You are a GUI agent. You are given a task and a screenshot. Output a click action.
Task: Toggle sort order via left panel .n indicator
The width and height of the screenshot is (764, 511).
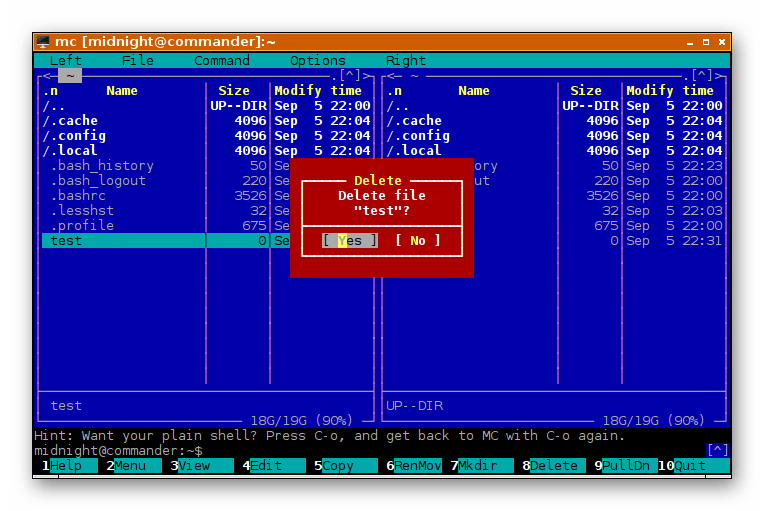[x=50, y=90]
